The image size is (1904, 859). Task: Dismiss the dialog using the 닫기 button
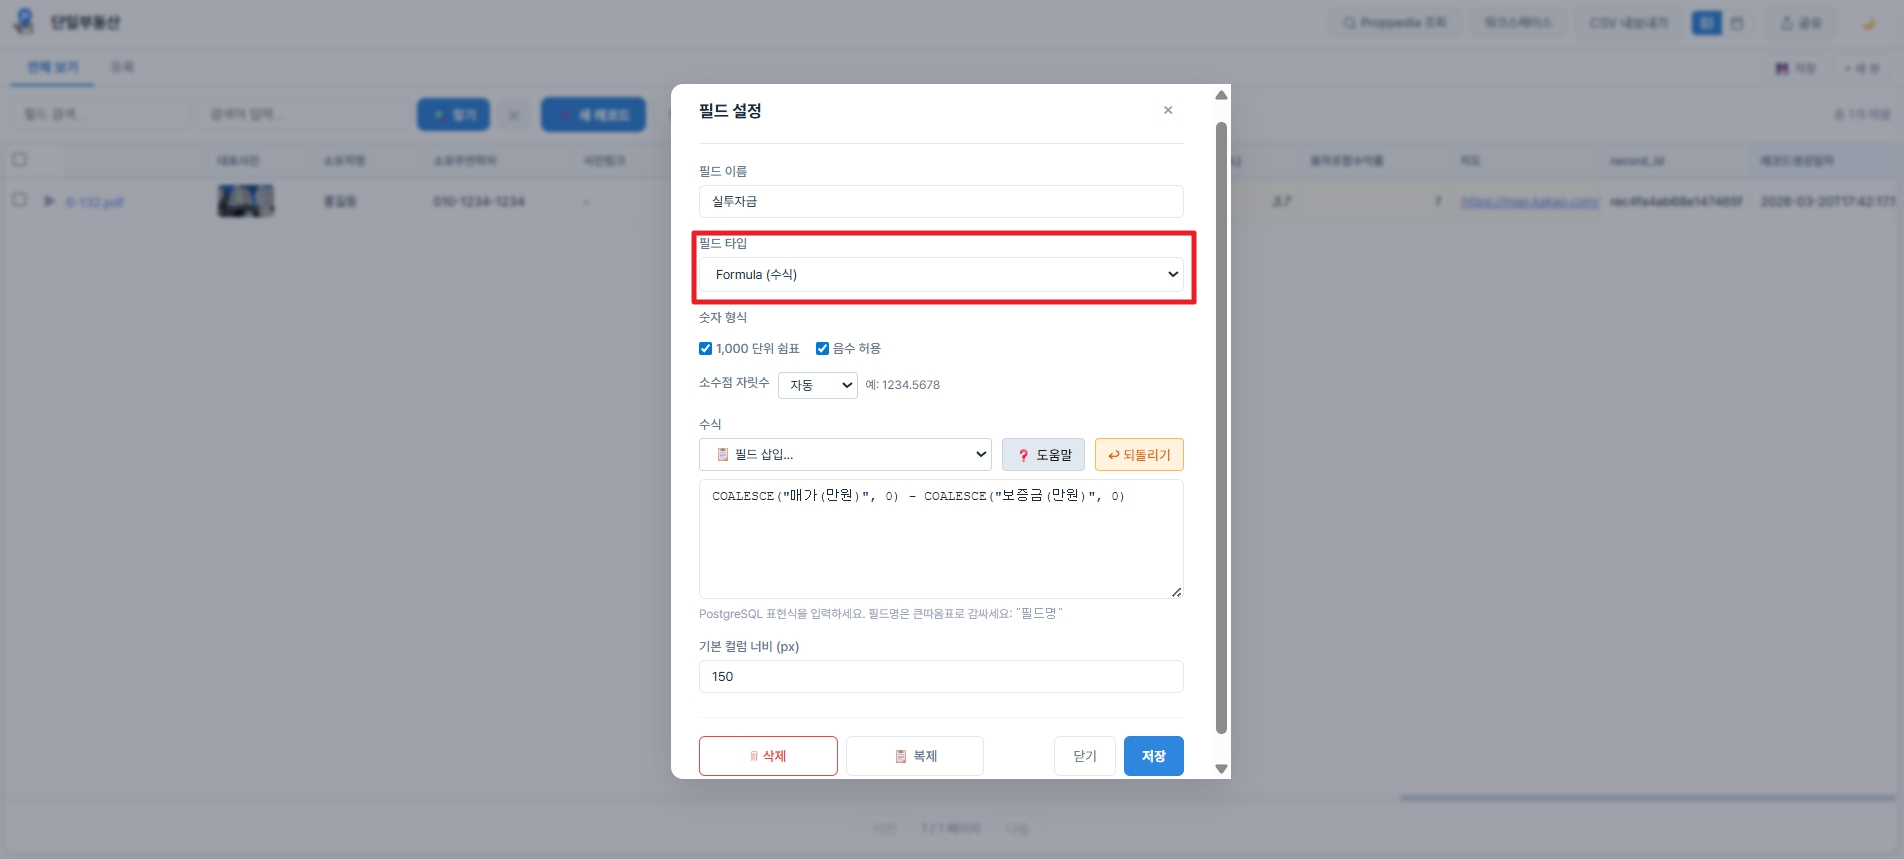pyautogui.click(x=1085, y=756)
